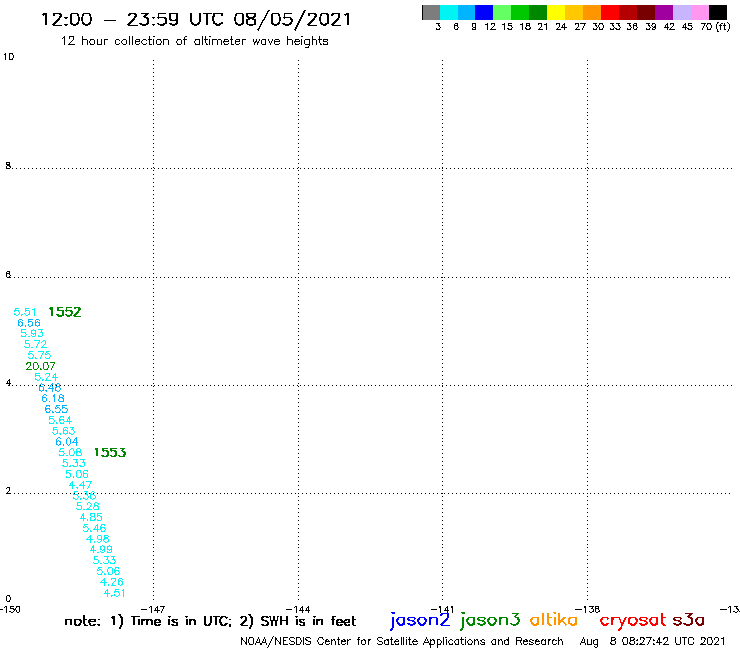Click the 5.75 wave height value
Screen dimensions: 740x650
pyautogui.click(x=39, y=355)
